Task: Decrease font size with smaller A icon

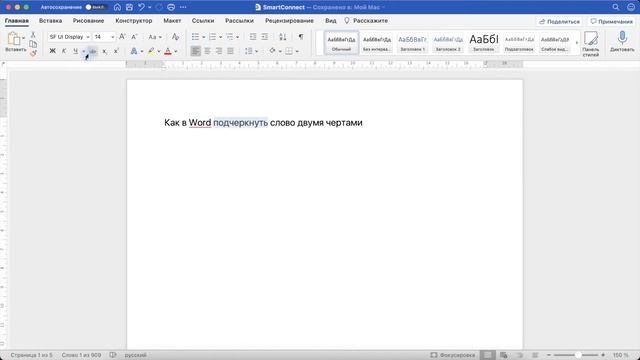Action: coord(134,37)
